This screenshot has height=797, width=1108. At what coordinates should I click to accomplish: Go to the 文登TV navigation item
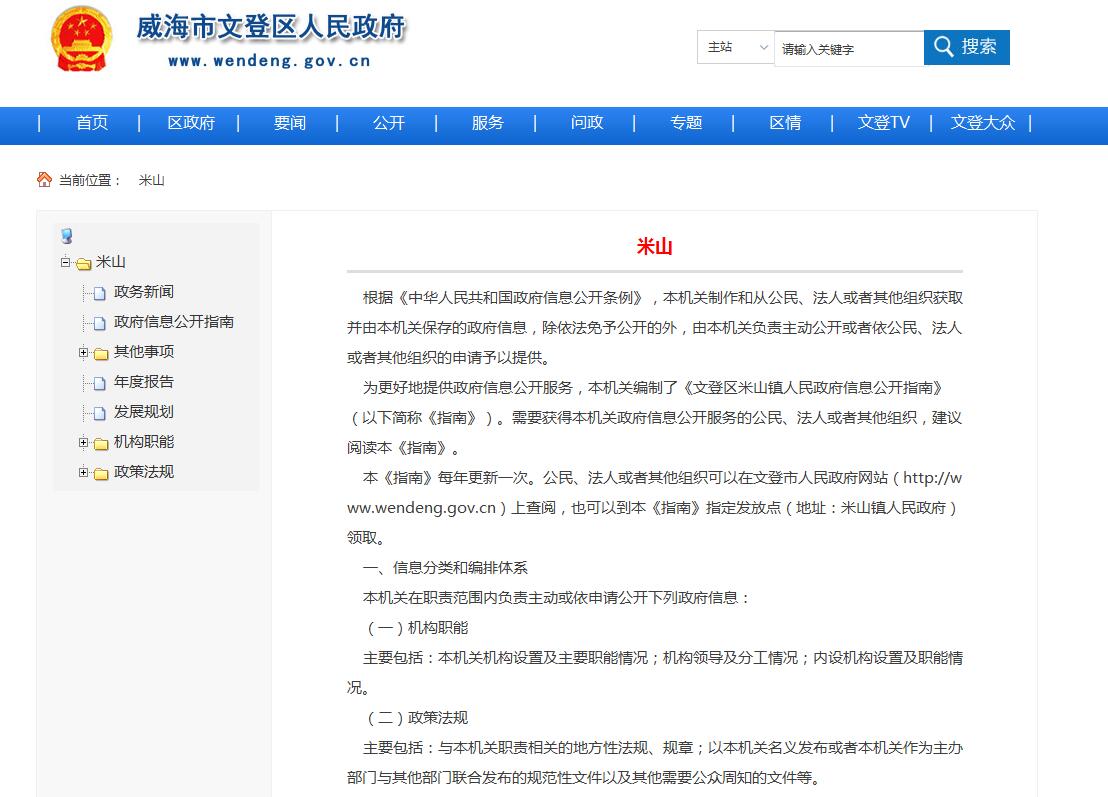[883, 123]
